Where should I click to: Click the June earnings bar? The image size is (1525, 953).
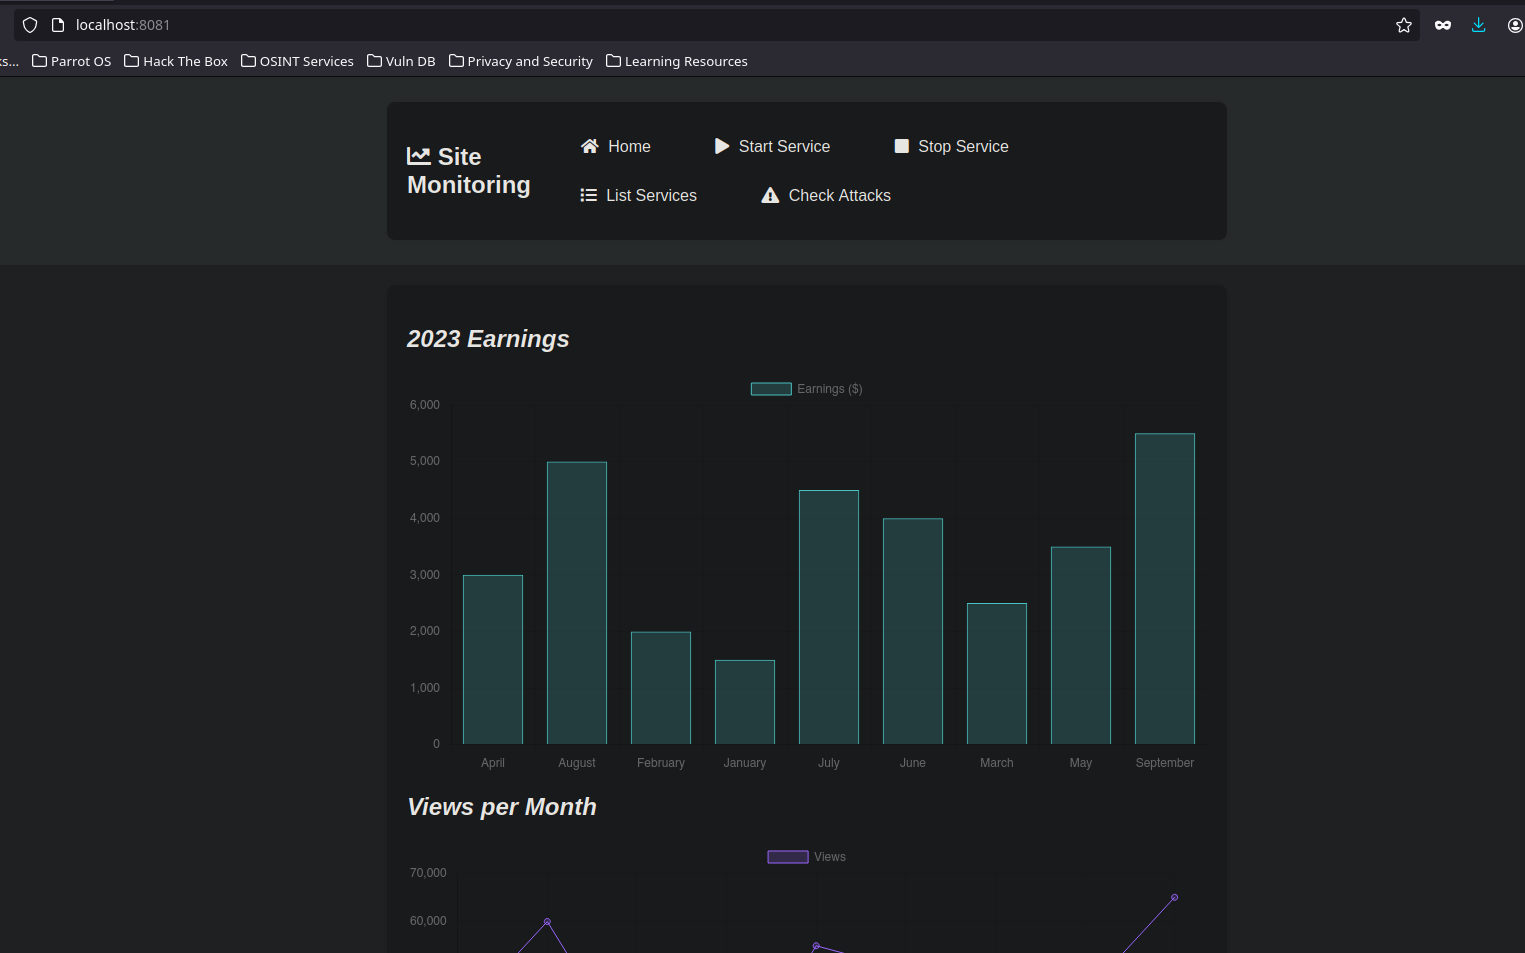tap(913, 631)
